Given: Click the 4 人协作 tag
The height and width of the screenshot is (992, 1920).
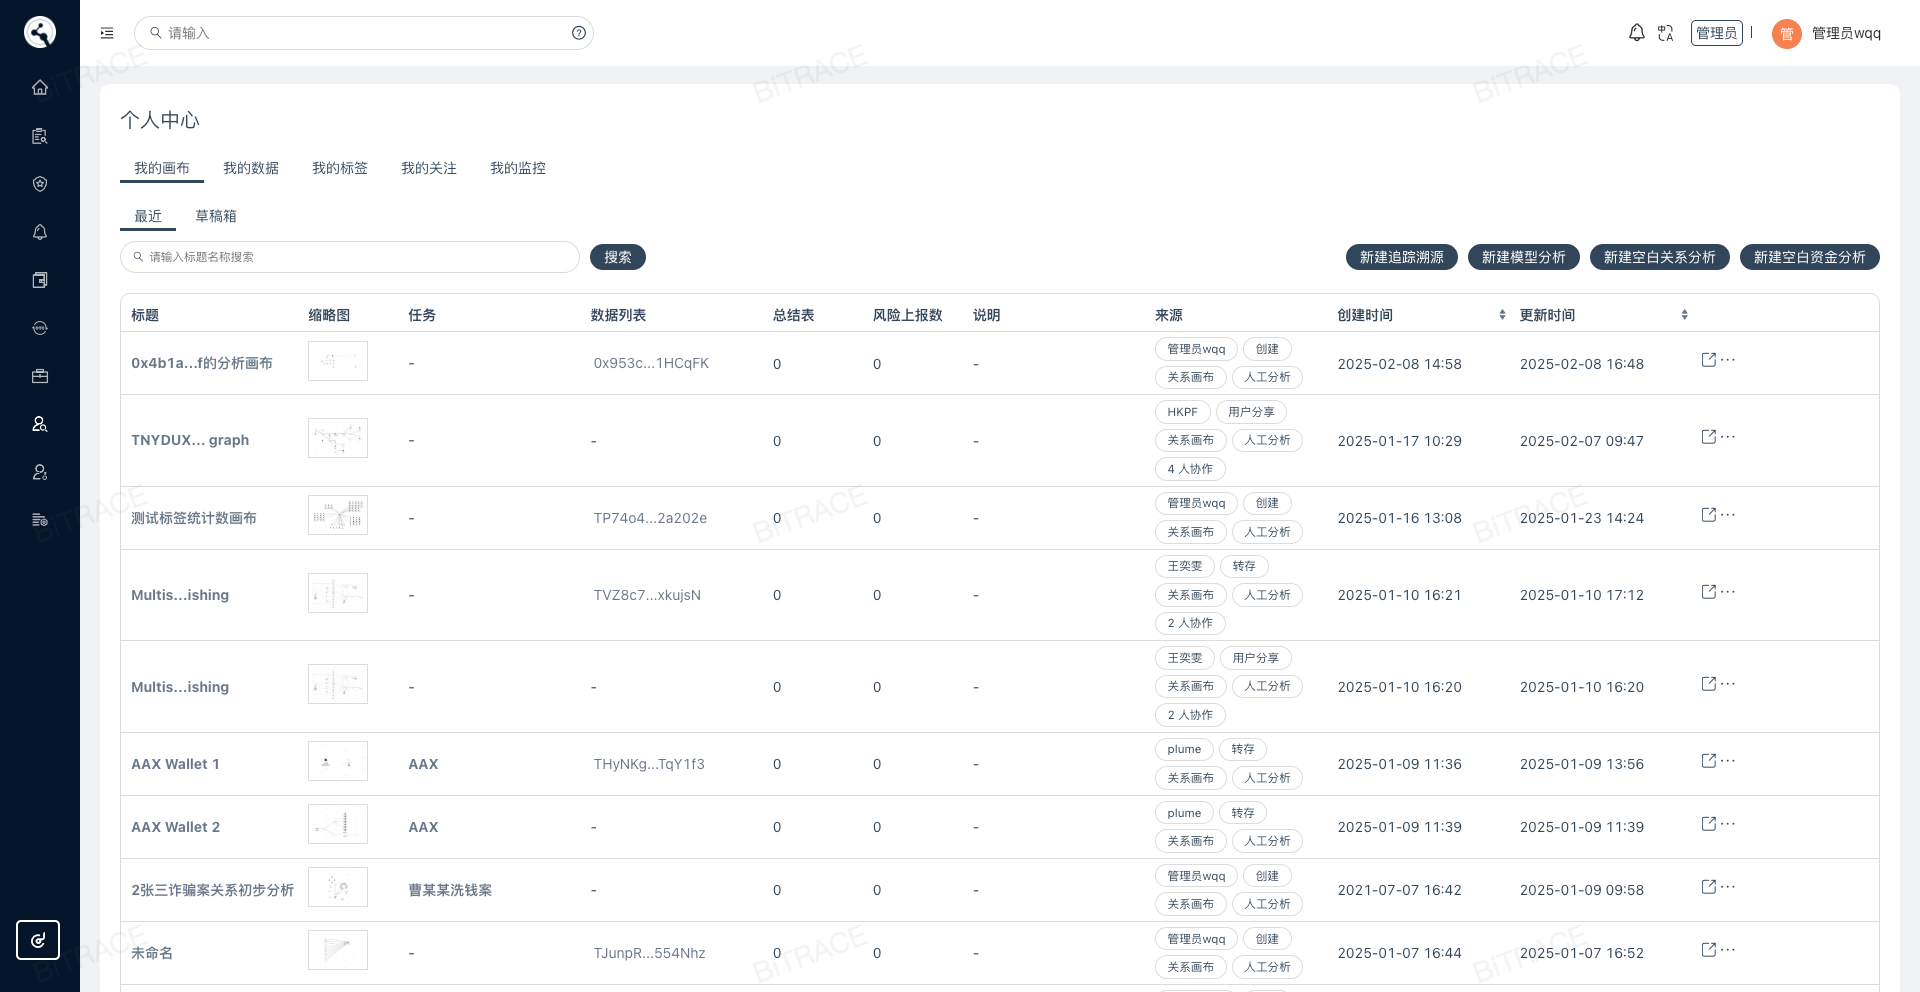Looking at the screenshot, I should pyautogui.click(x=1190, y=469).
